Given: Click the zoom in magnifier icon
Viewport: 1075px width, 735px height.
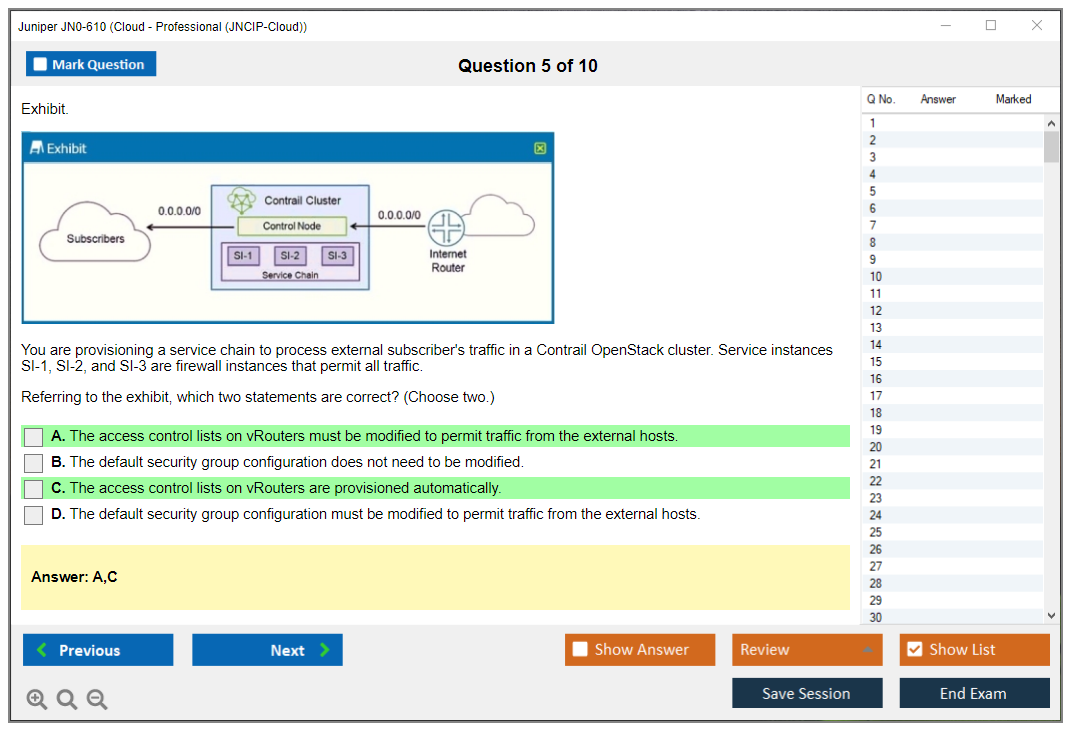Looking at the screenshot, I should (x=37, y=699).
